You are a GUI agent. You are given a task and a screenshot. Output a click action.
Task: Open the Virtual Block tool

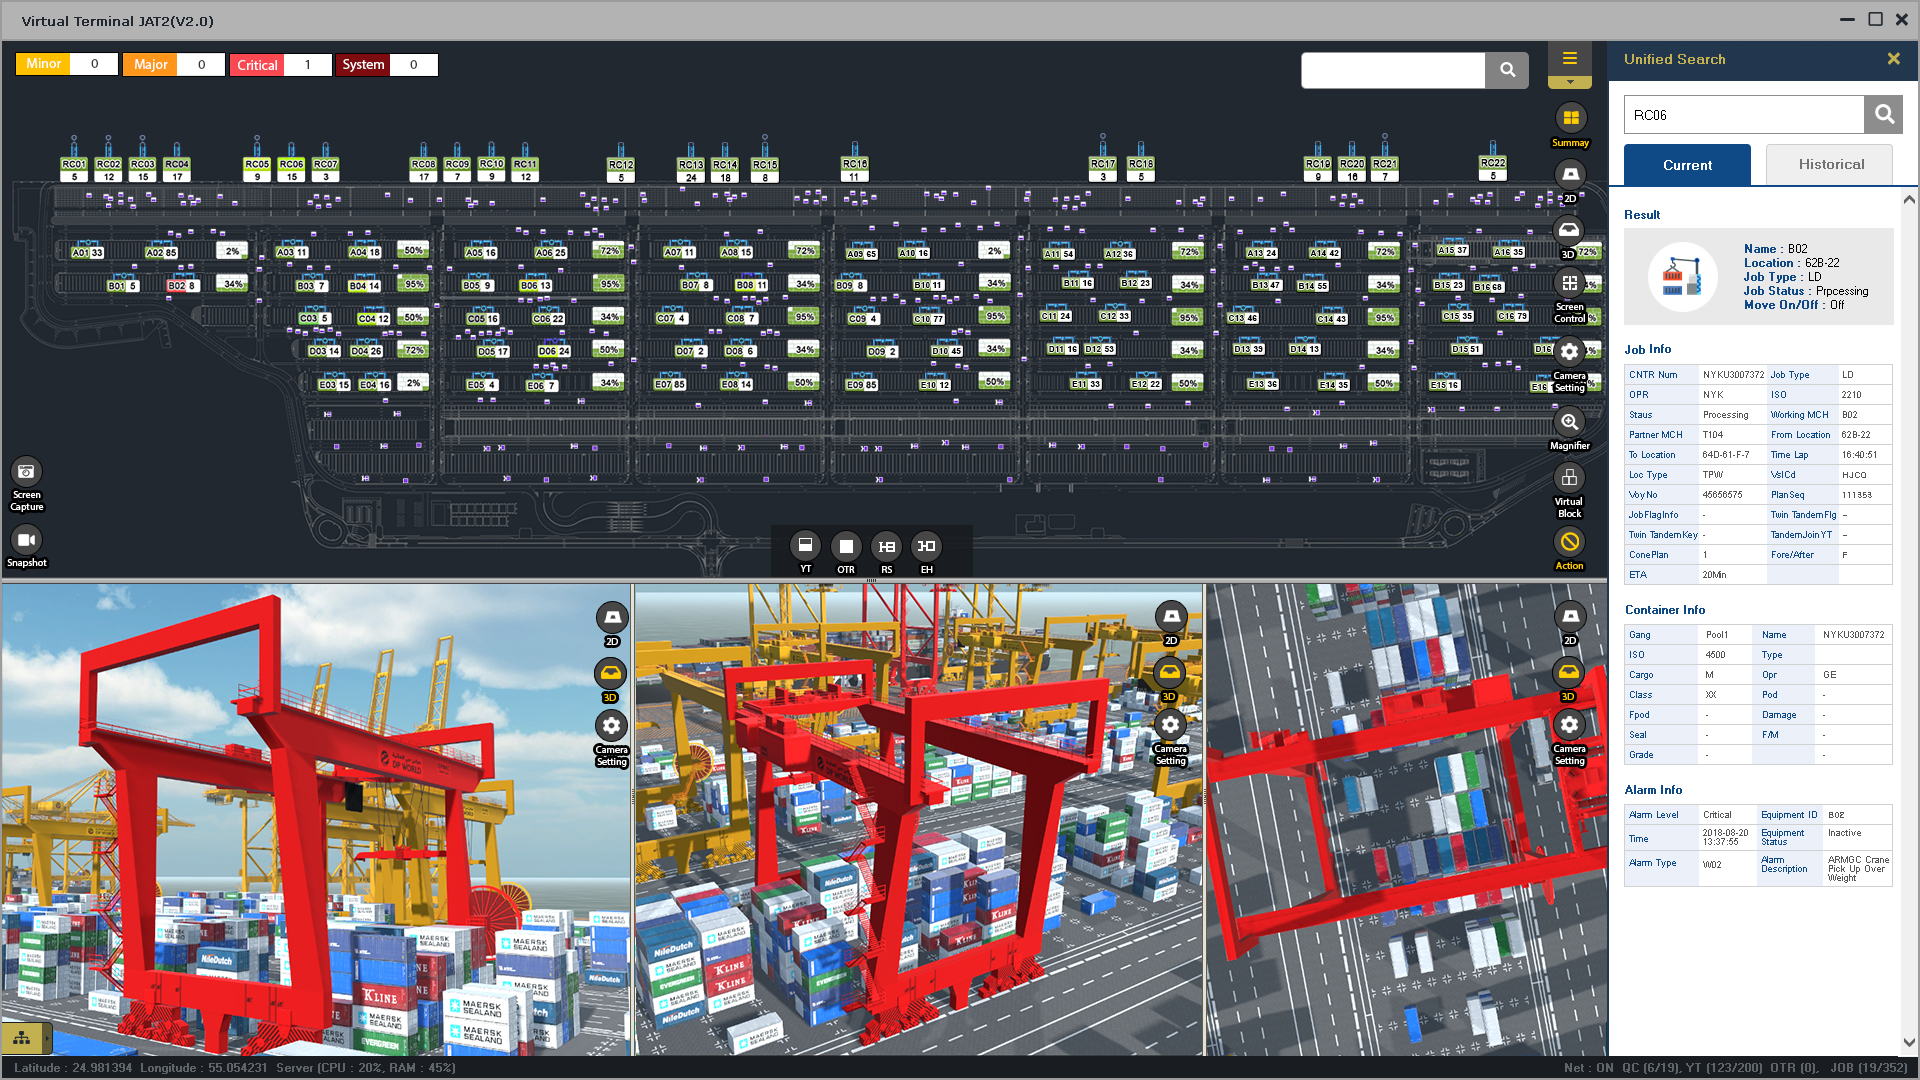pos(1569,479)
